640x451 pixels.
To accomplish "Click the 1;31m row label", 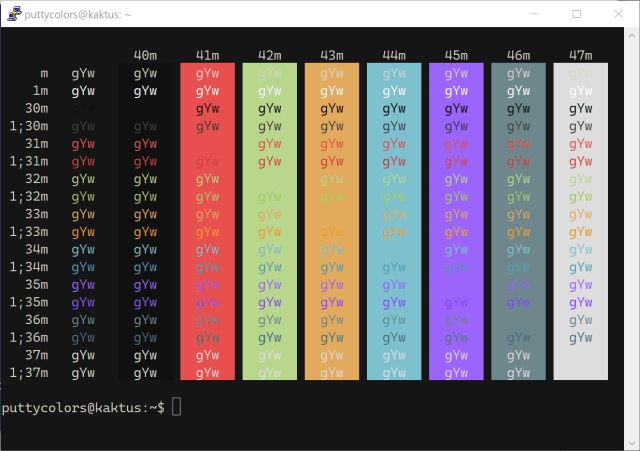I will point(29,161).
